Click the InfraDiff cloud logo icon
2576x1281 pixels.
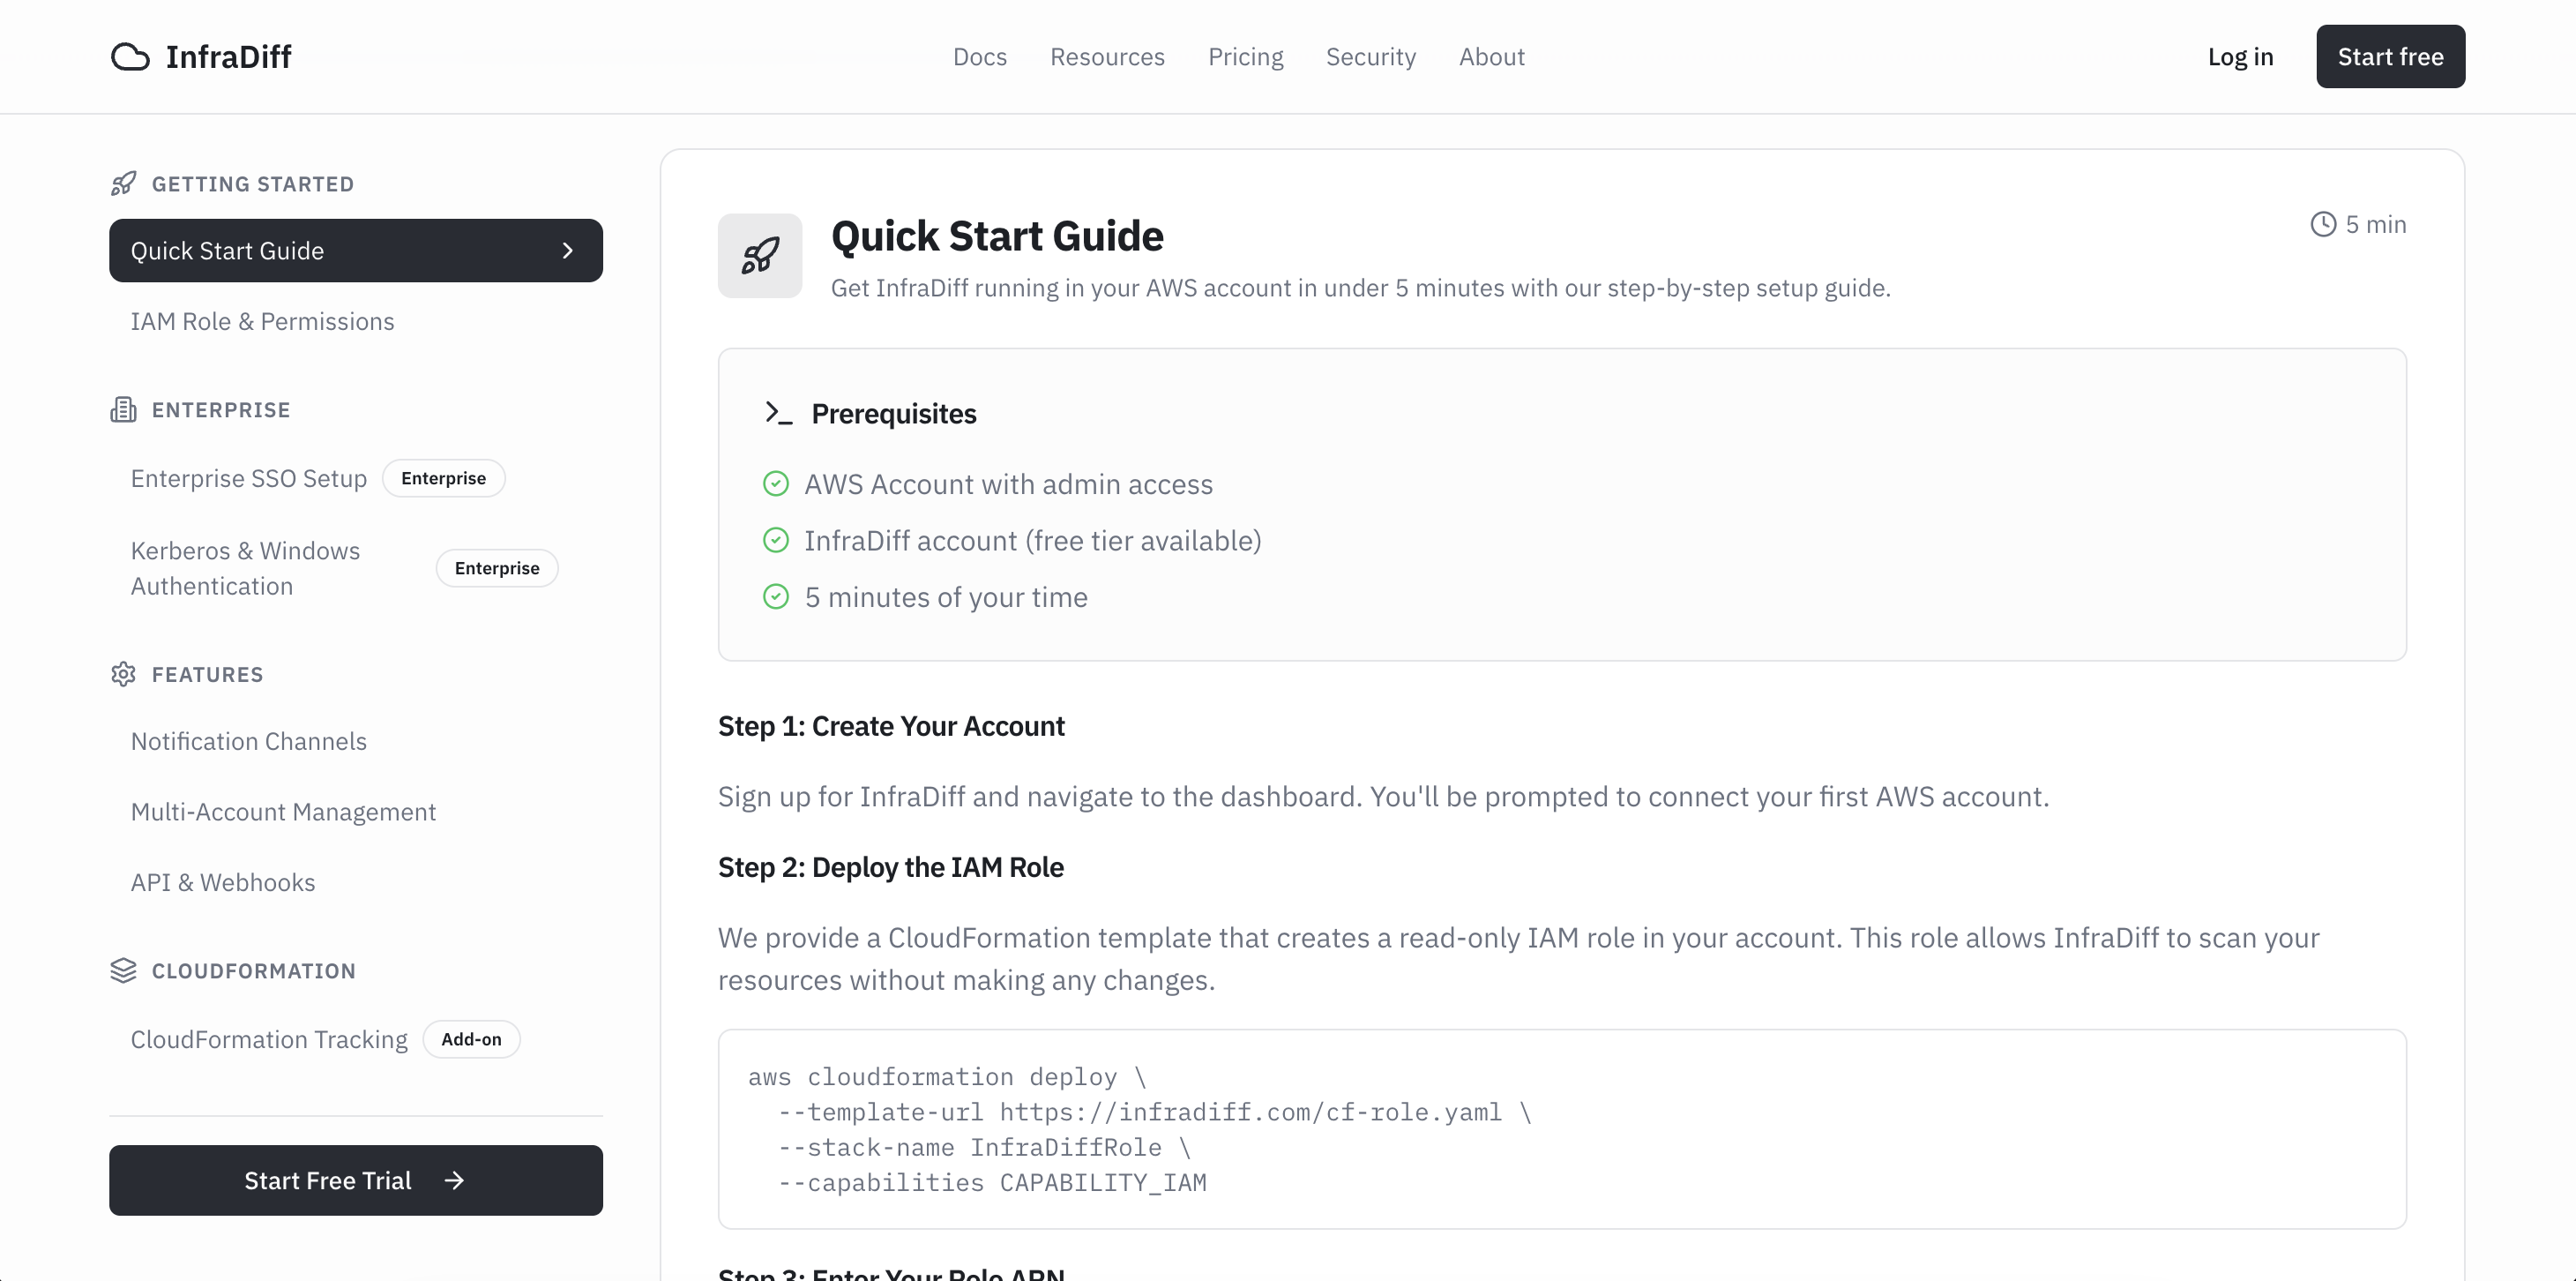click(130, 57)
